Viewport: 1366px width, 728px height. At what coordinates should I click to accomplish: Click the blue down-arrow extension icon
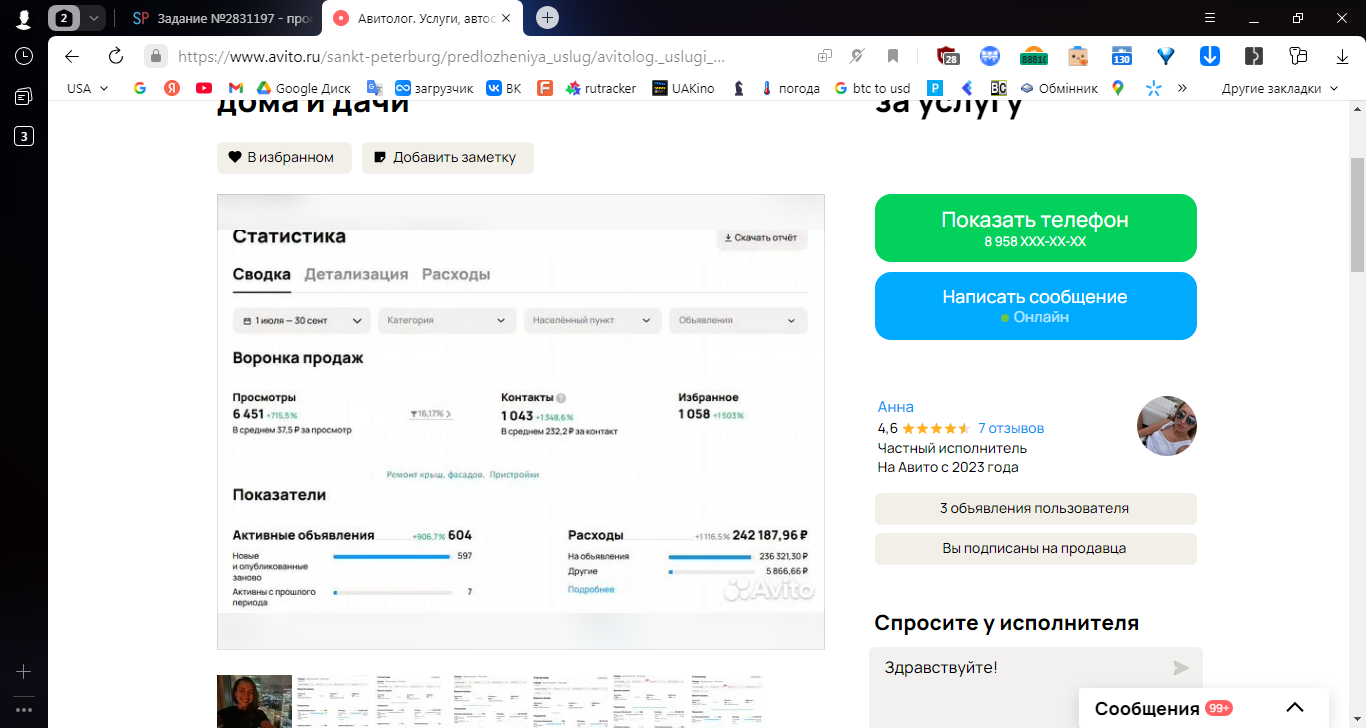[x=1209, y=56]
